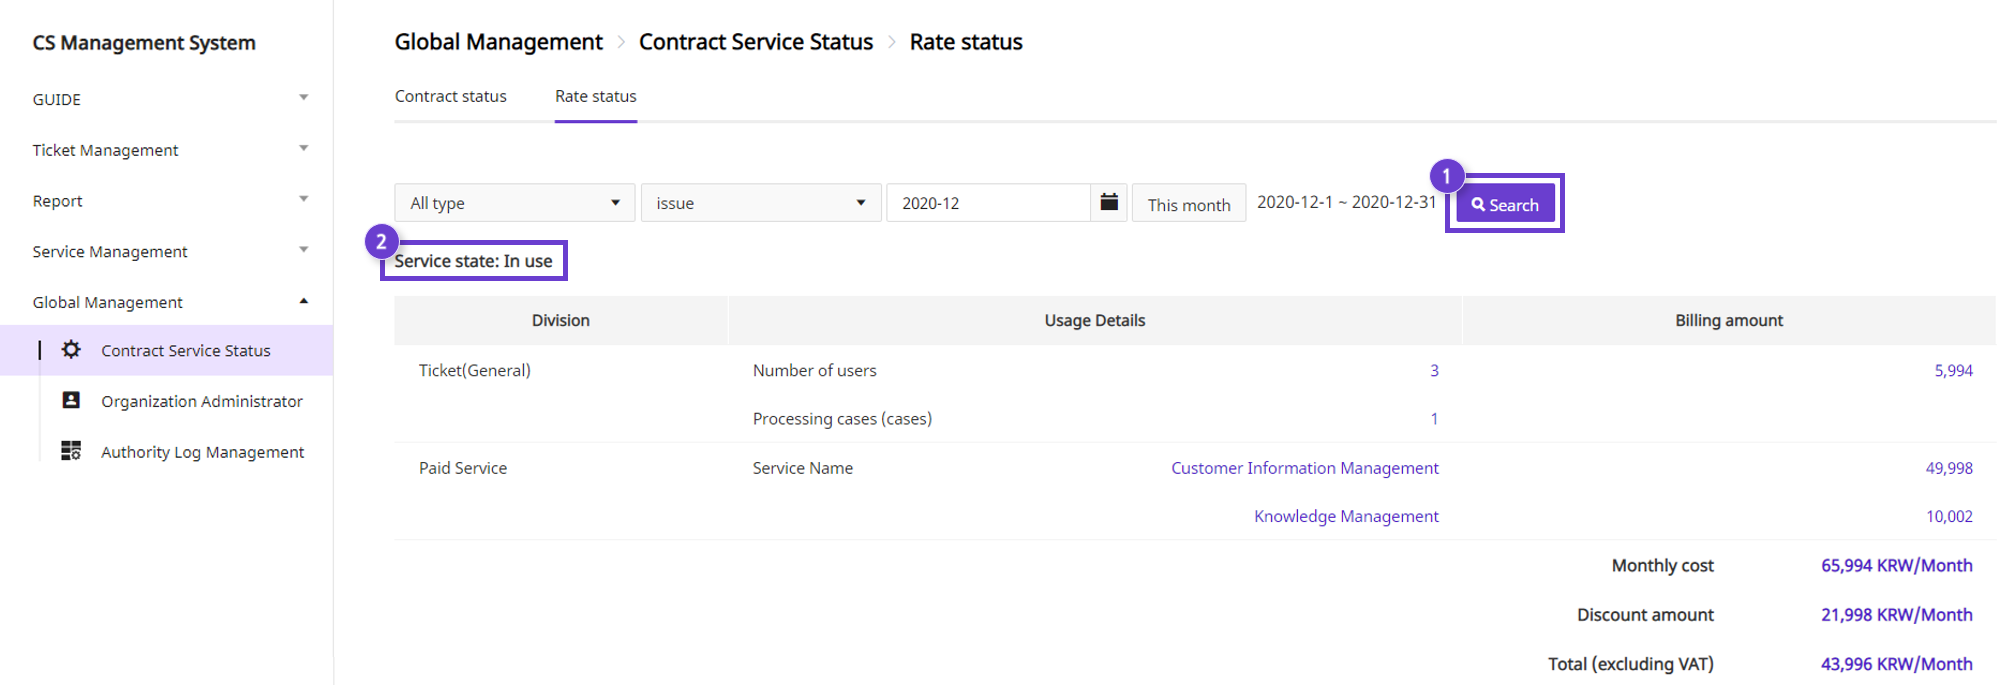
Task: Click the Ticket(General) division cell
Action: point(475,370)
